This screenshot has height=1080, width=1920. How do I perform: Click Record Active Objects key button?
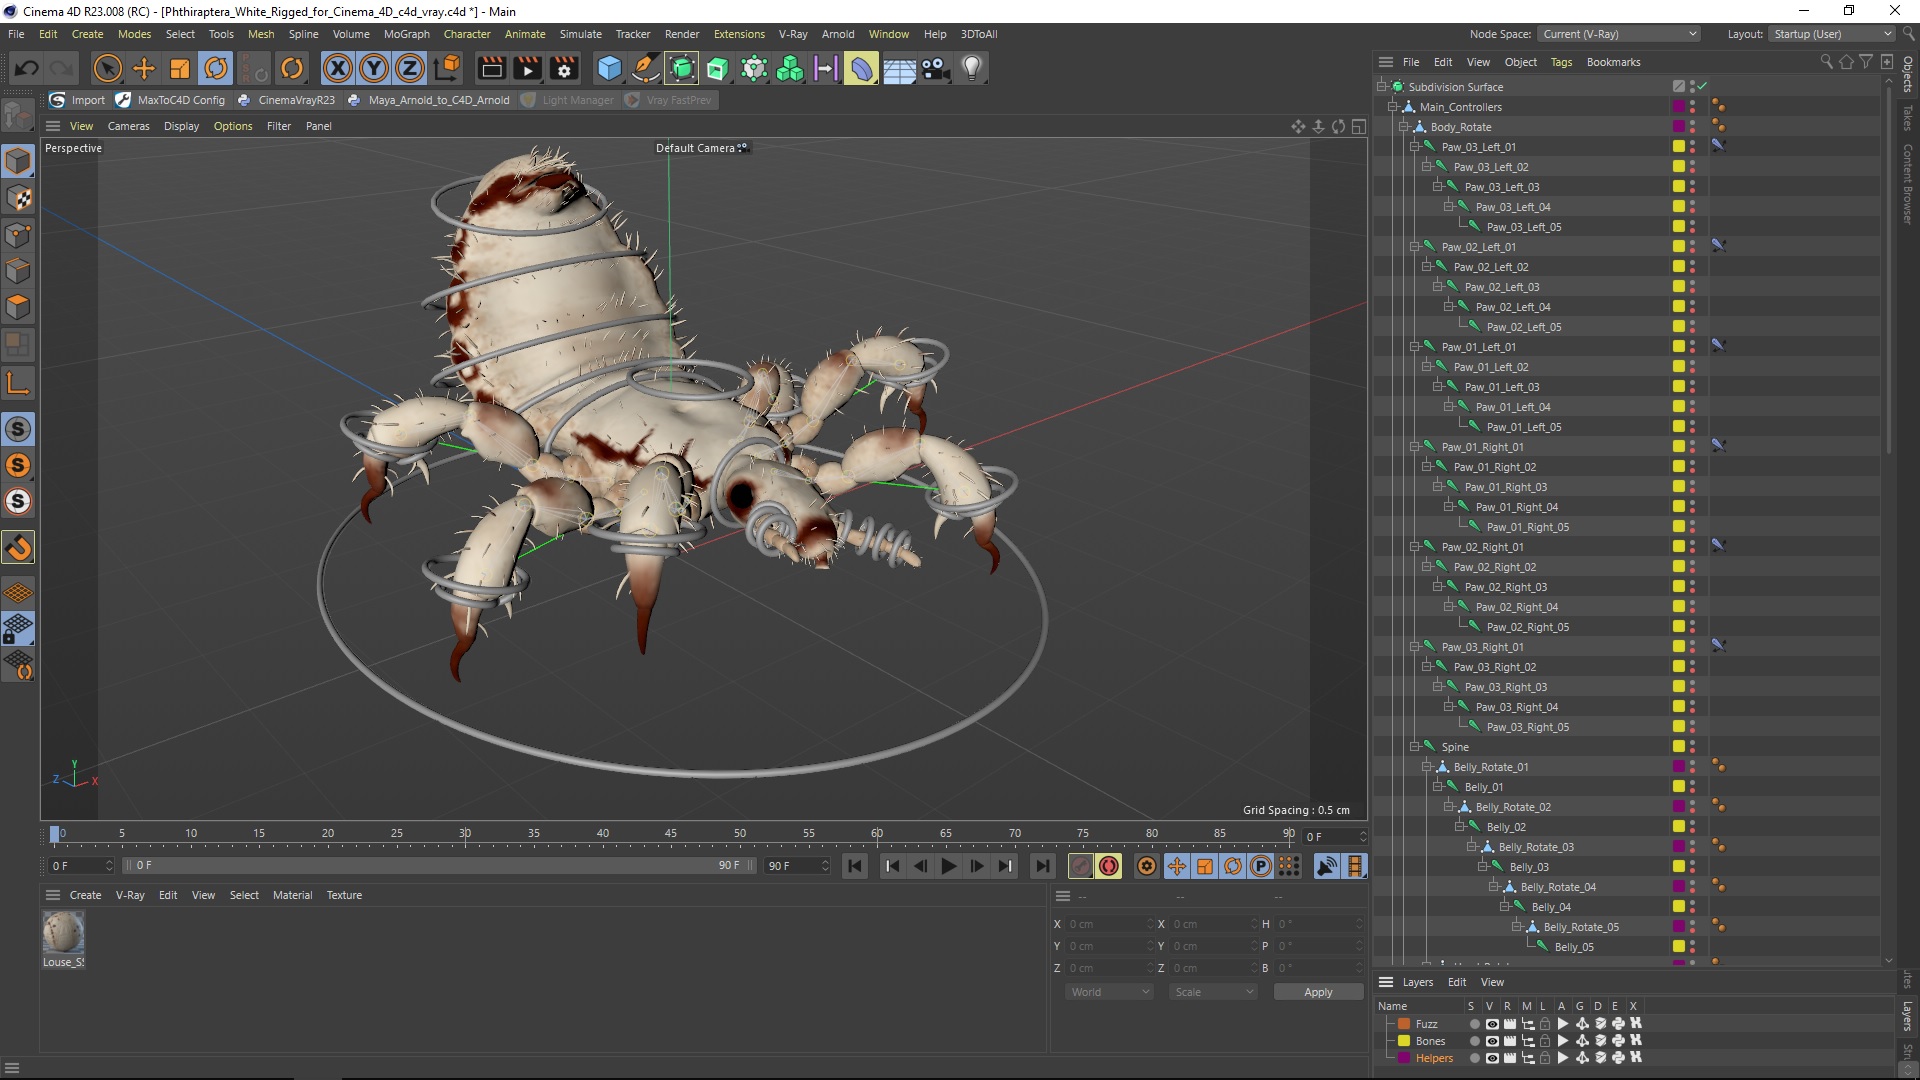coord(1081,866)
